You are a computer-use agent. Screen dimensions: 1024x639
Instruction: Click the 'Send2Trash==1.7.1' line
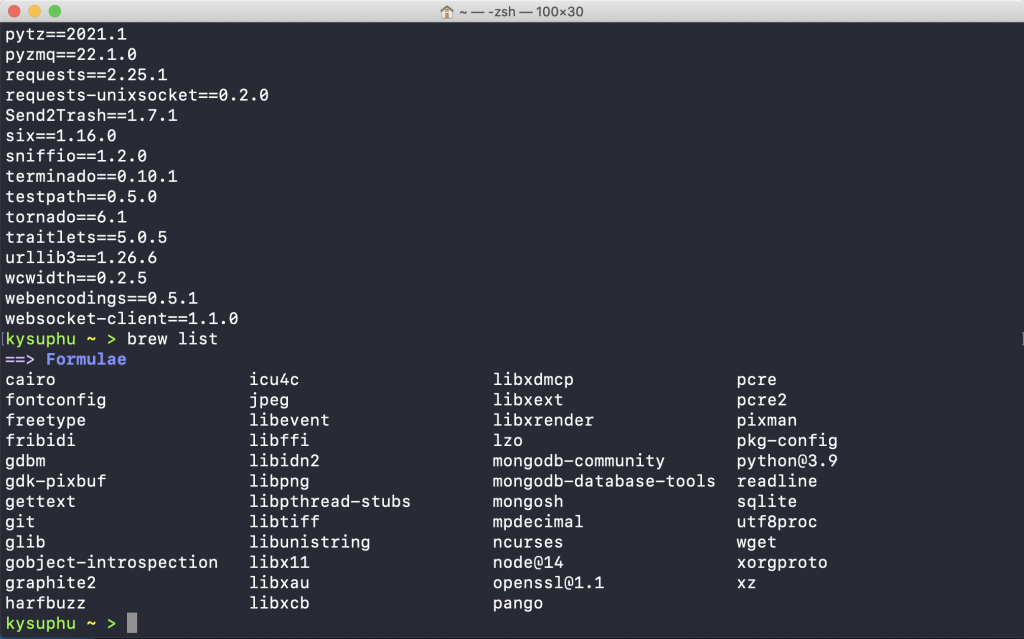click(x=91, y=115)
